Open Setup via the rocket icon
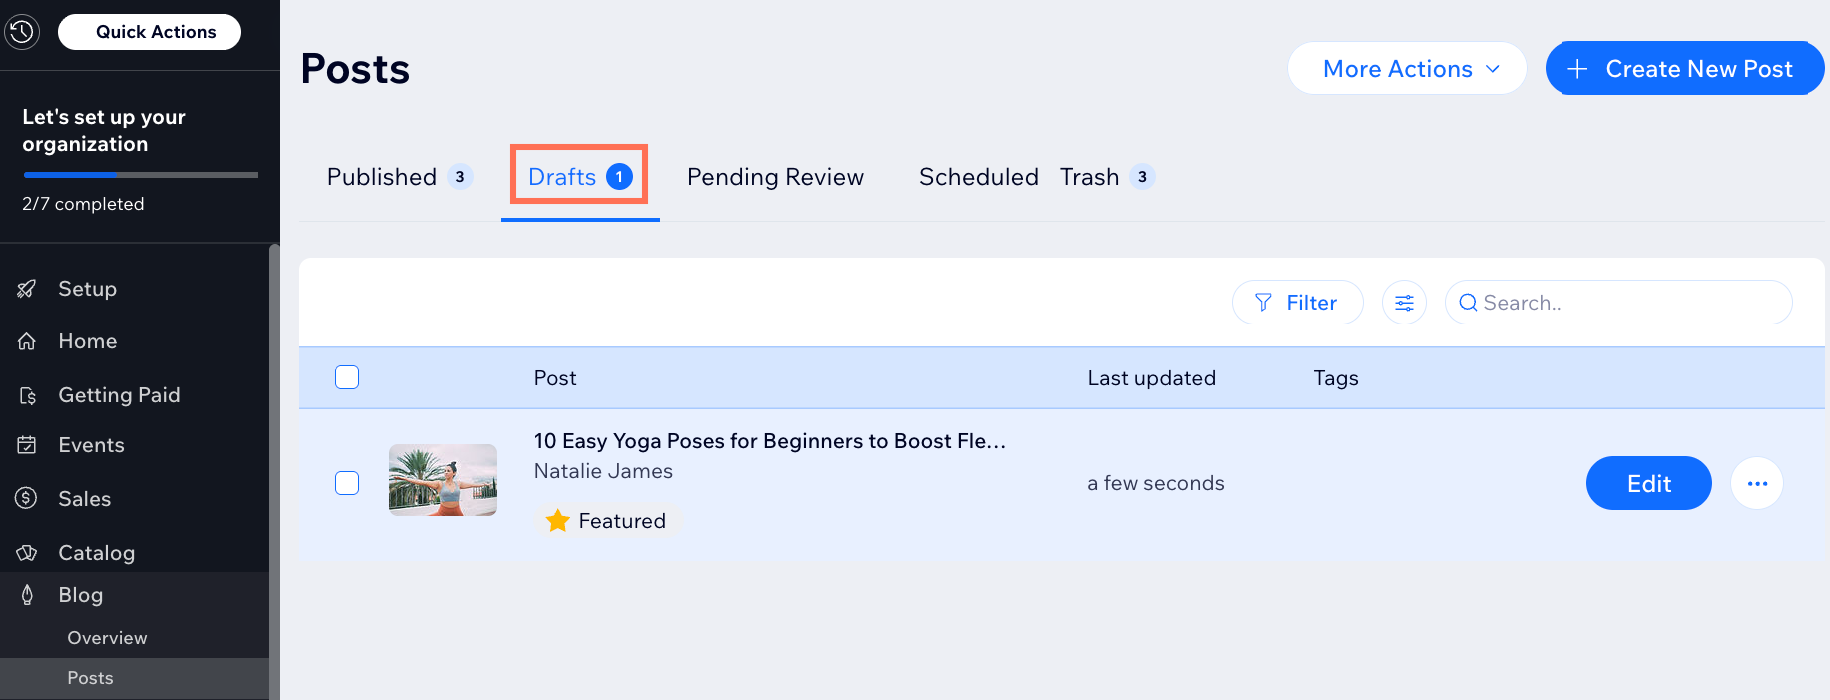This screenshot has height=700, width=1830. click(x=27, y=289)
